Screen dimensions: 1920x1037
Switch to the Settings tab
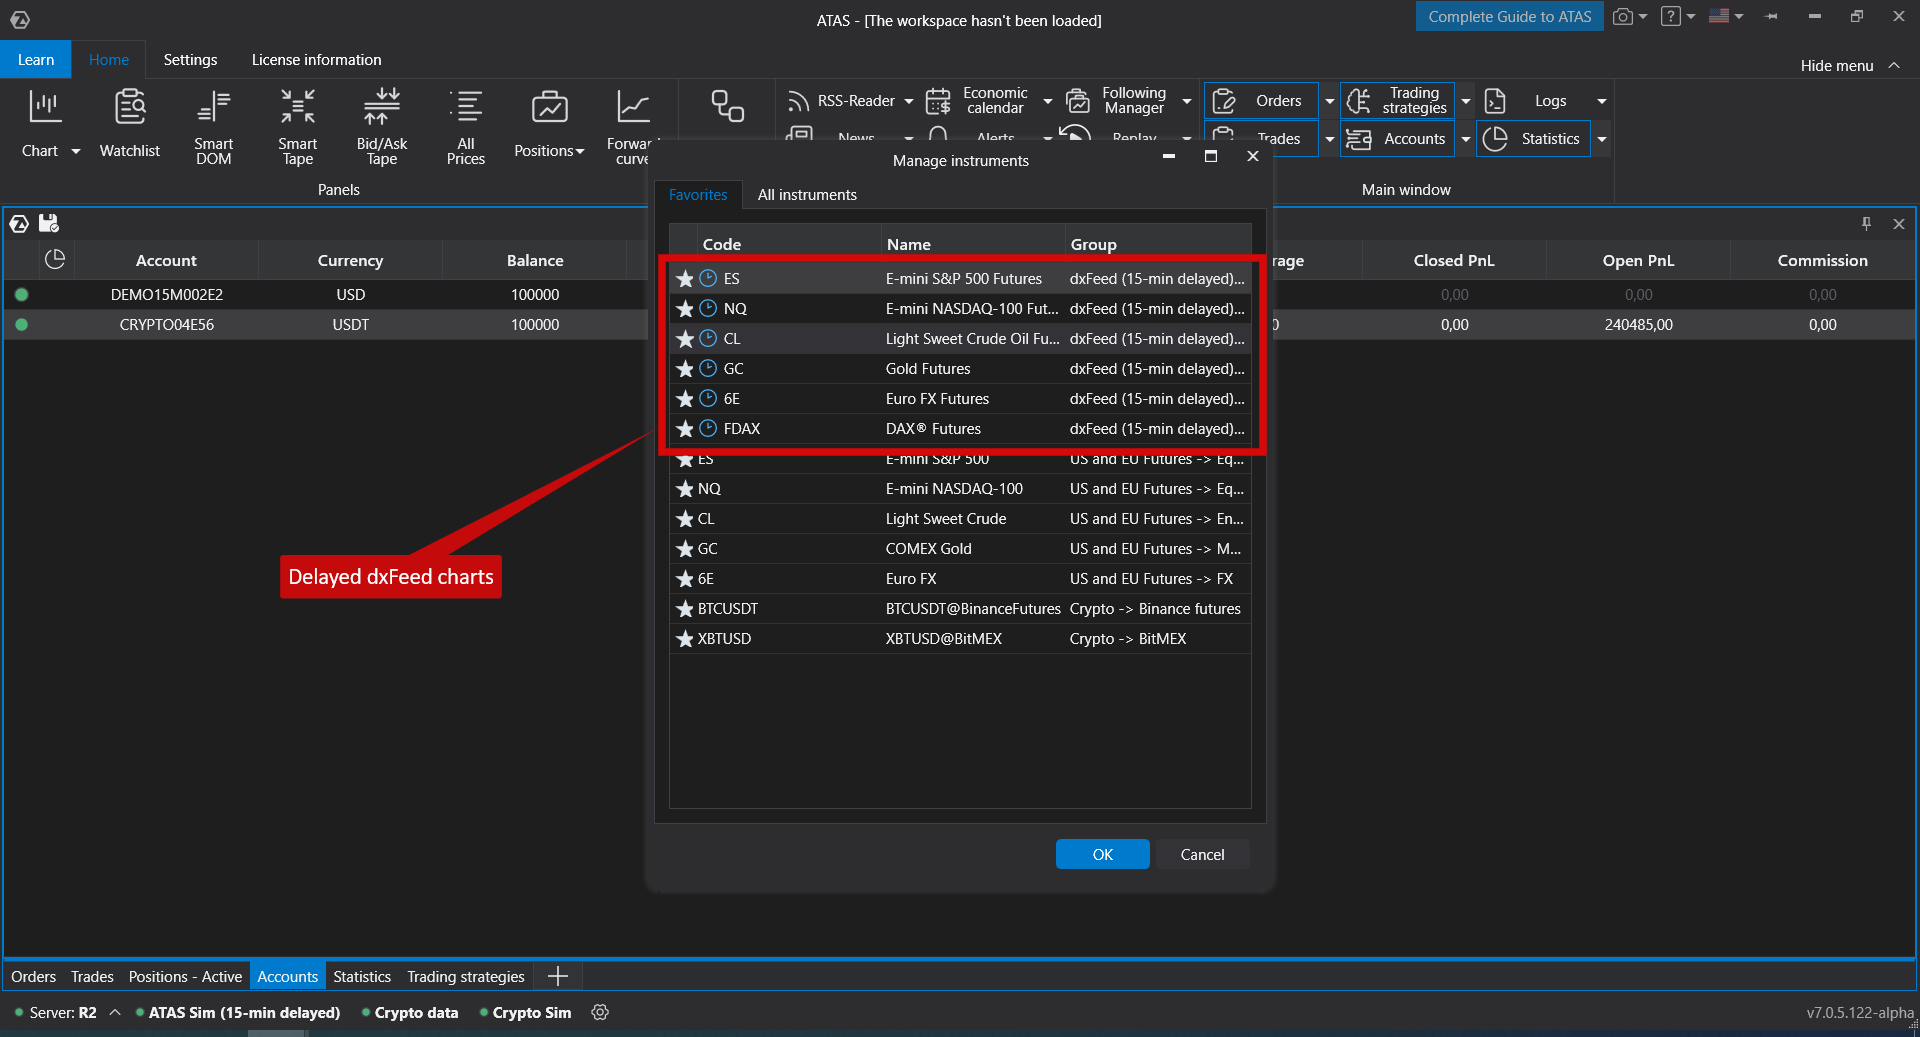click(x=190, y=59)
